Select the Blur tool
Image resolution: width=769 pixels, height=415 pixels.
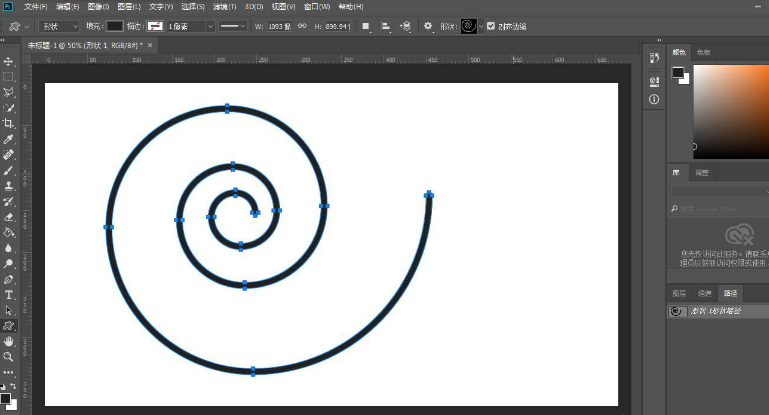point(8,248)
